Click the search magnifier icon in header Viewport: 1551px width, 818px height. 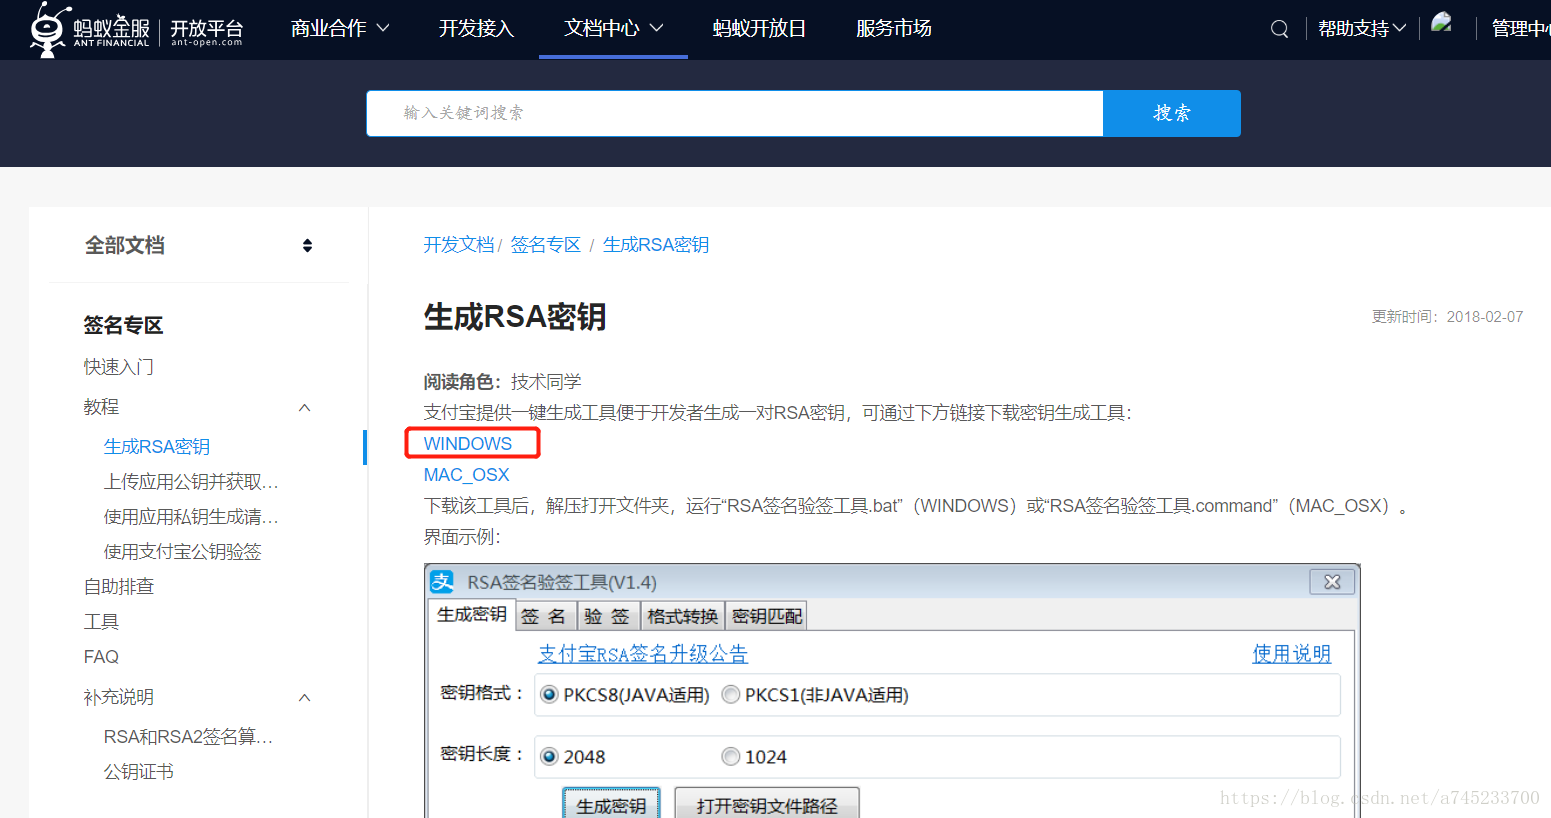(1279, 29)
